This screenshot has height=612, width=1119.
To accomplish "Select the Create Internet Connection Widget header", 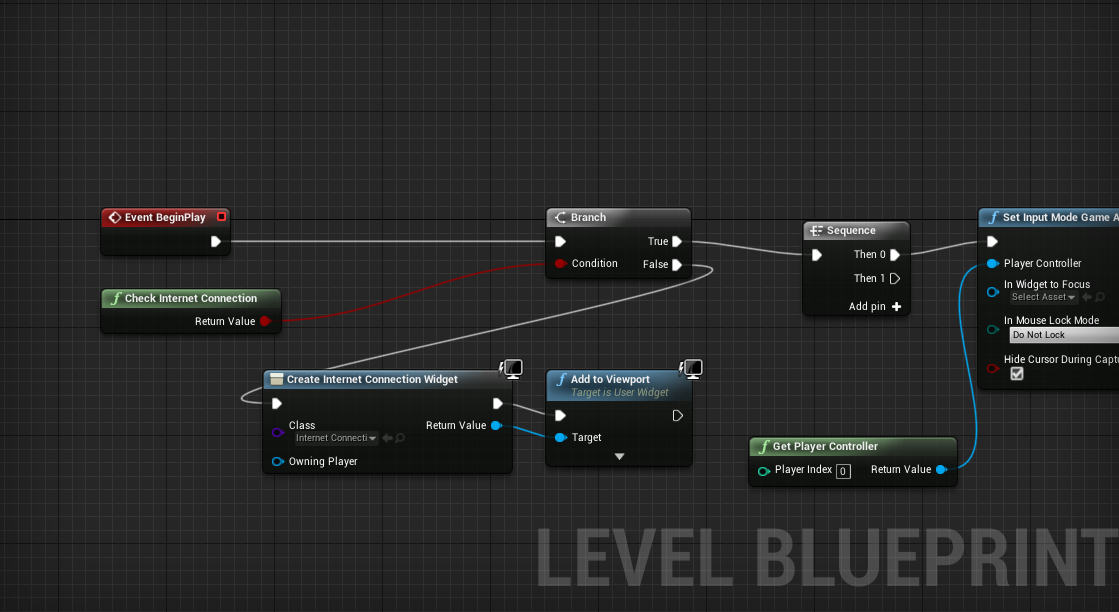I will tap(388, 379).
